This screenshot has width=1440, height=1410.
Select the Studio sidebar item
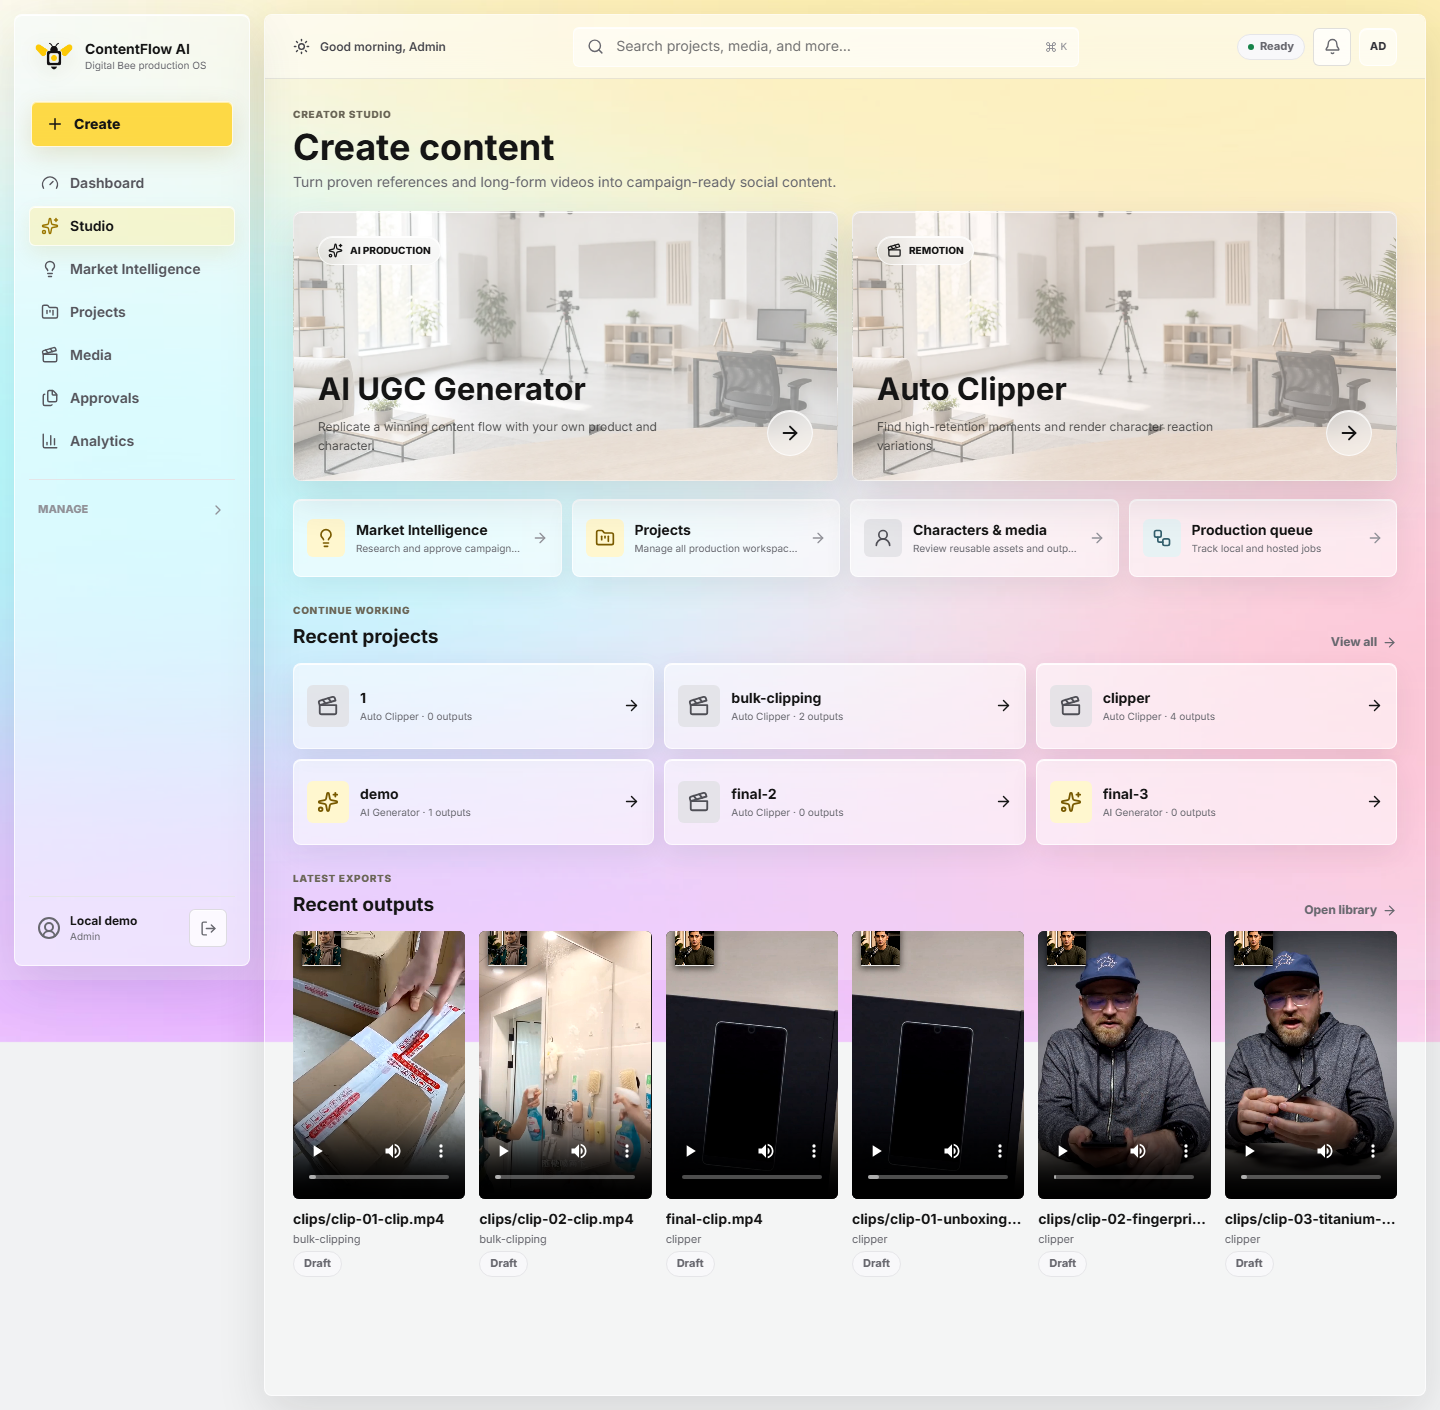[x=132, y=226]
